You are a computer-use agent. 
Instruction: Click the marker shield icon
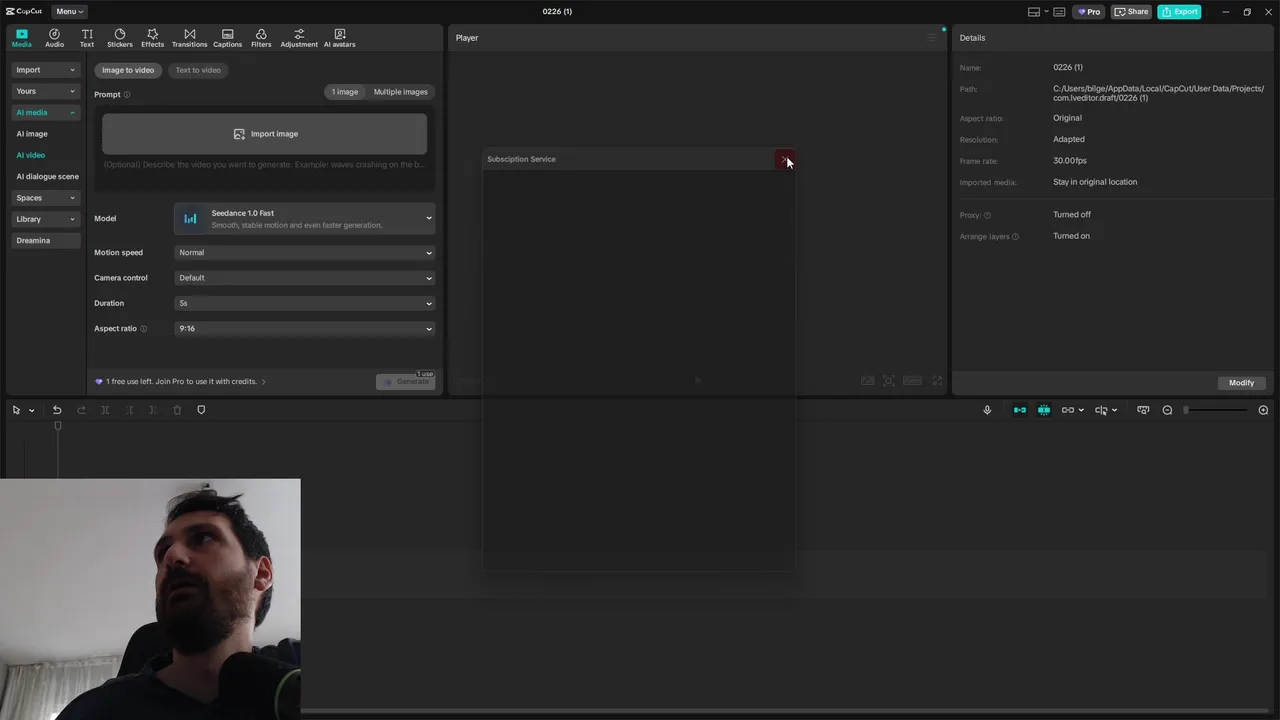click(201, 410)
